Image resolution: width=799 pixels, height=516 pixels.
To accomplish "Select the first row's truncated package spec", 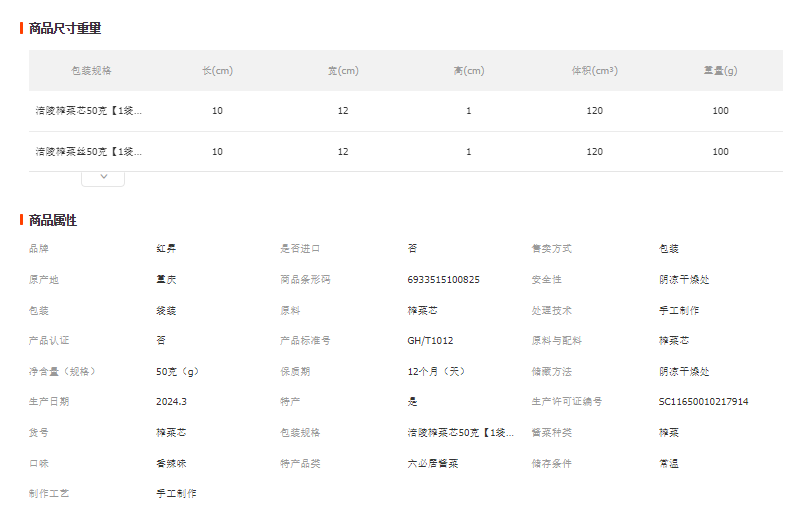I will click(x=89, y=111).
